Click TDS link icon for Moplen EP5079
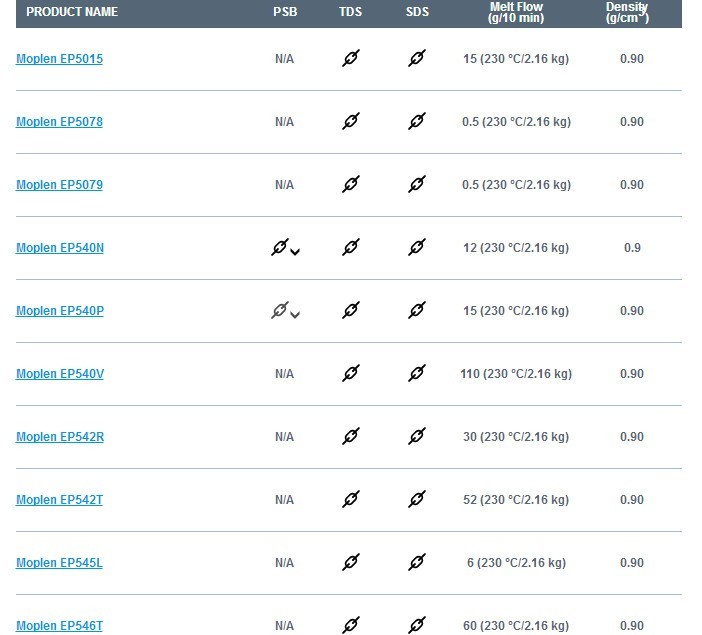The height and width of the screenshot is (635, 702). pyautogui.click(x=351, y=184)
